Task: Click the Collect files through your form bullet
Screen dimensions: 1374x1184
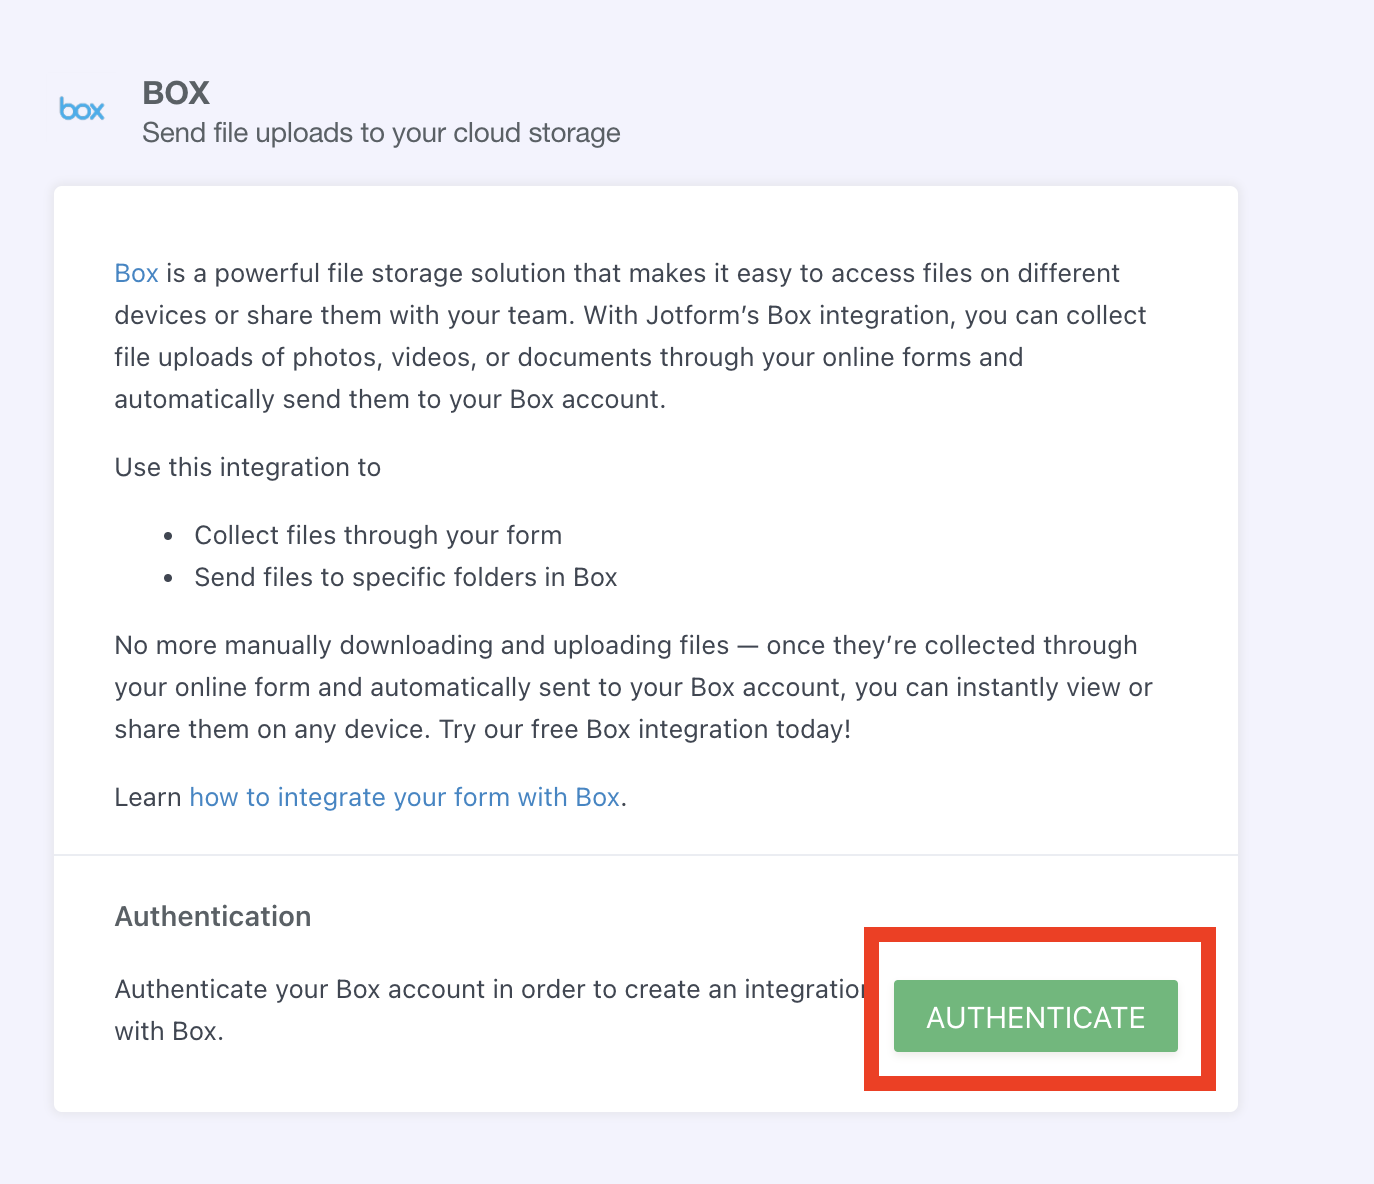Action: point(378,535)
